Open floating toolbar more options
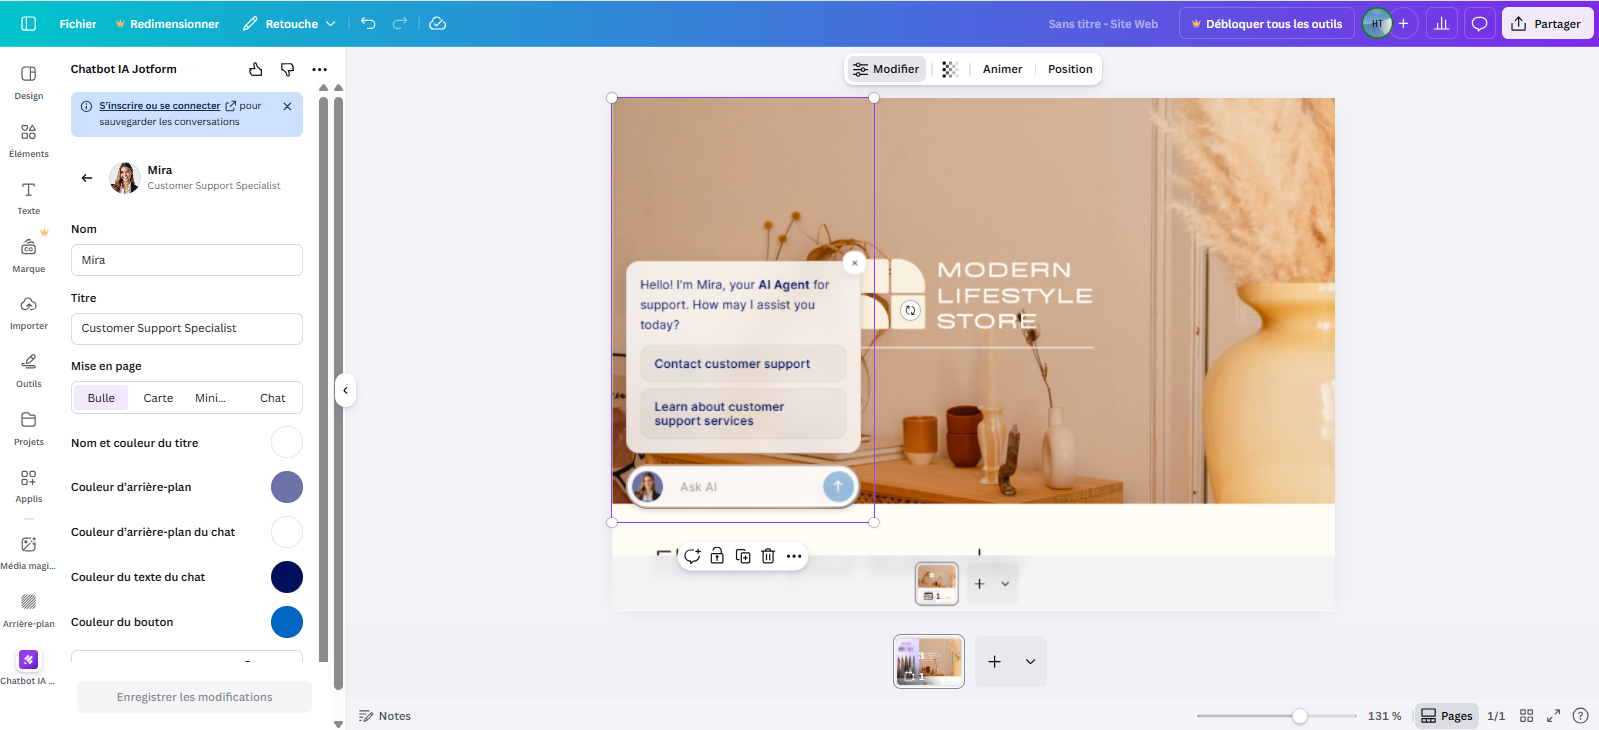Screen dimensions: 1599x730 click(794, 556)
